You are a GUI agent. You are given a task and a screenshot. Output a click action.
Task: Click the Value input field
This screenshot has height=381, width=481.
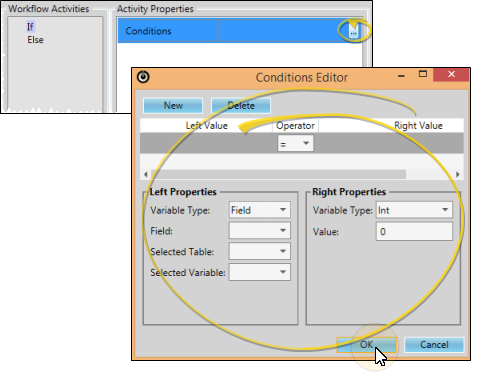[414, 232]
